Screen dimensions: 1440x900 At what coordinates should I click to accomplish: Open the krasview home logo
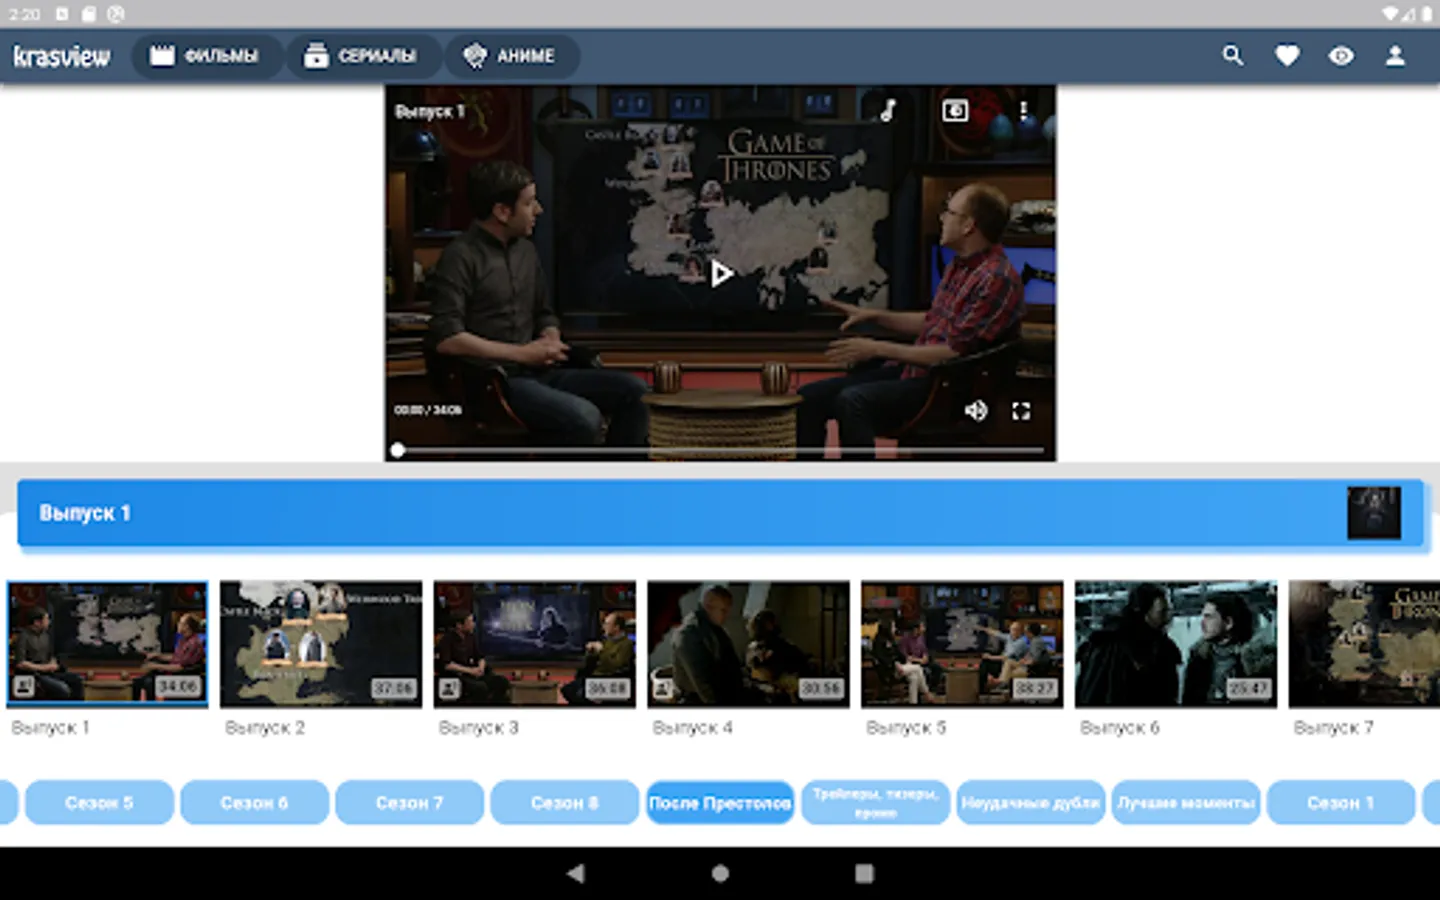tap(62, 56)
